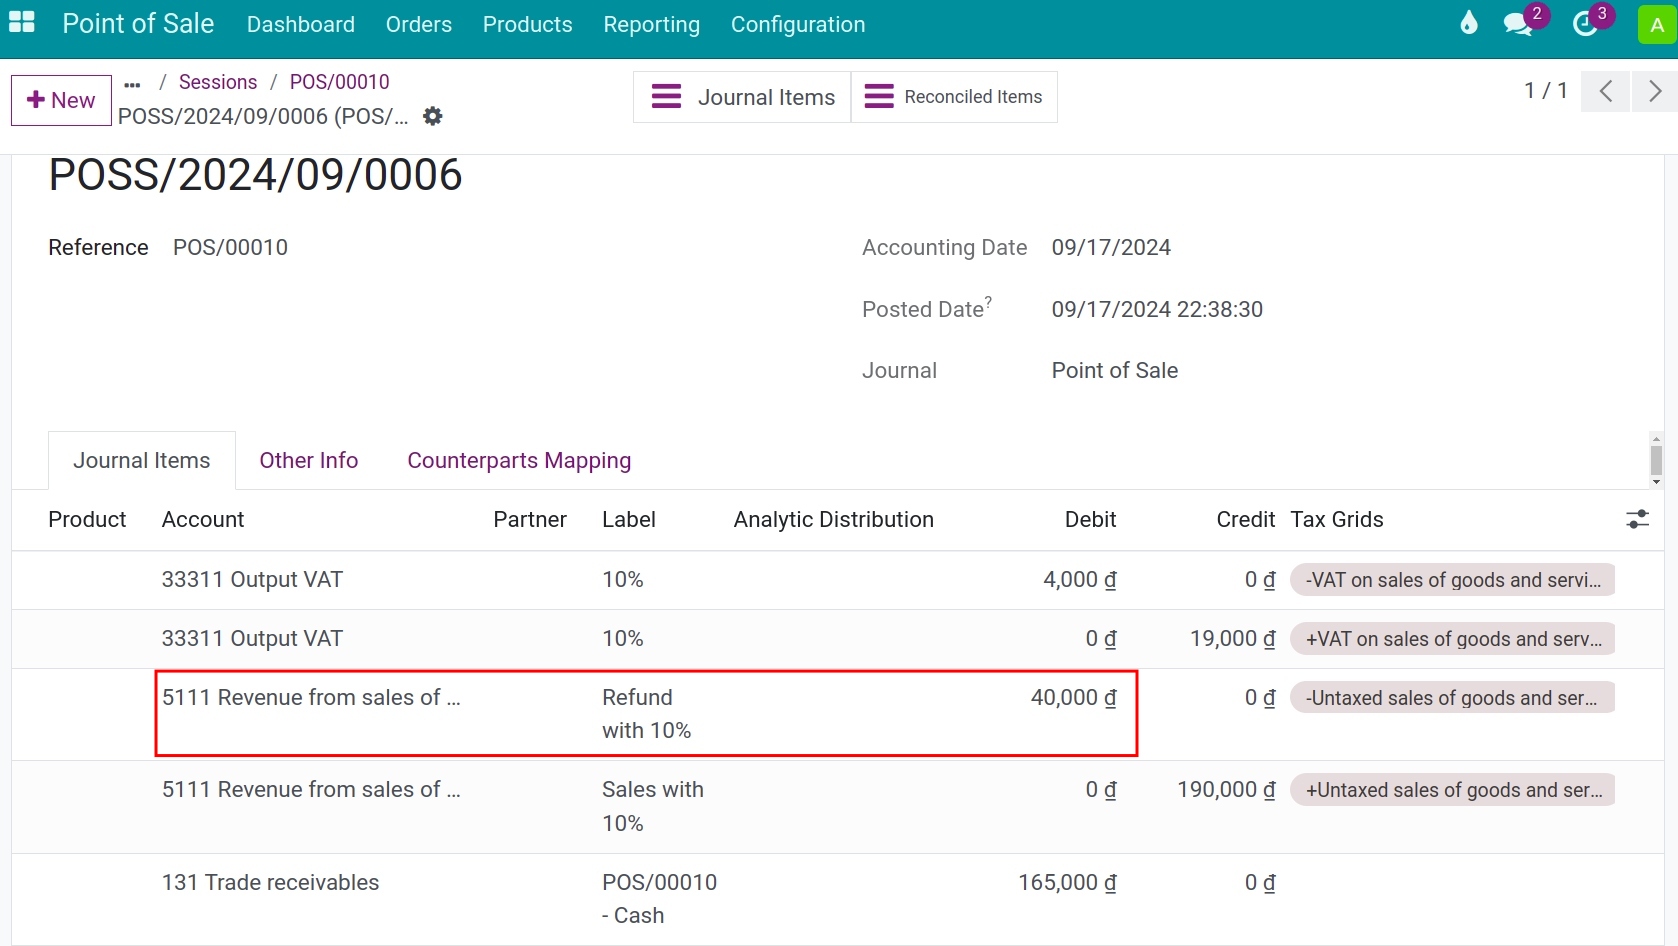Select the 131 Trade receivables account cell
Screen dimensions: 1678x946
(270, 882)
